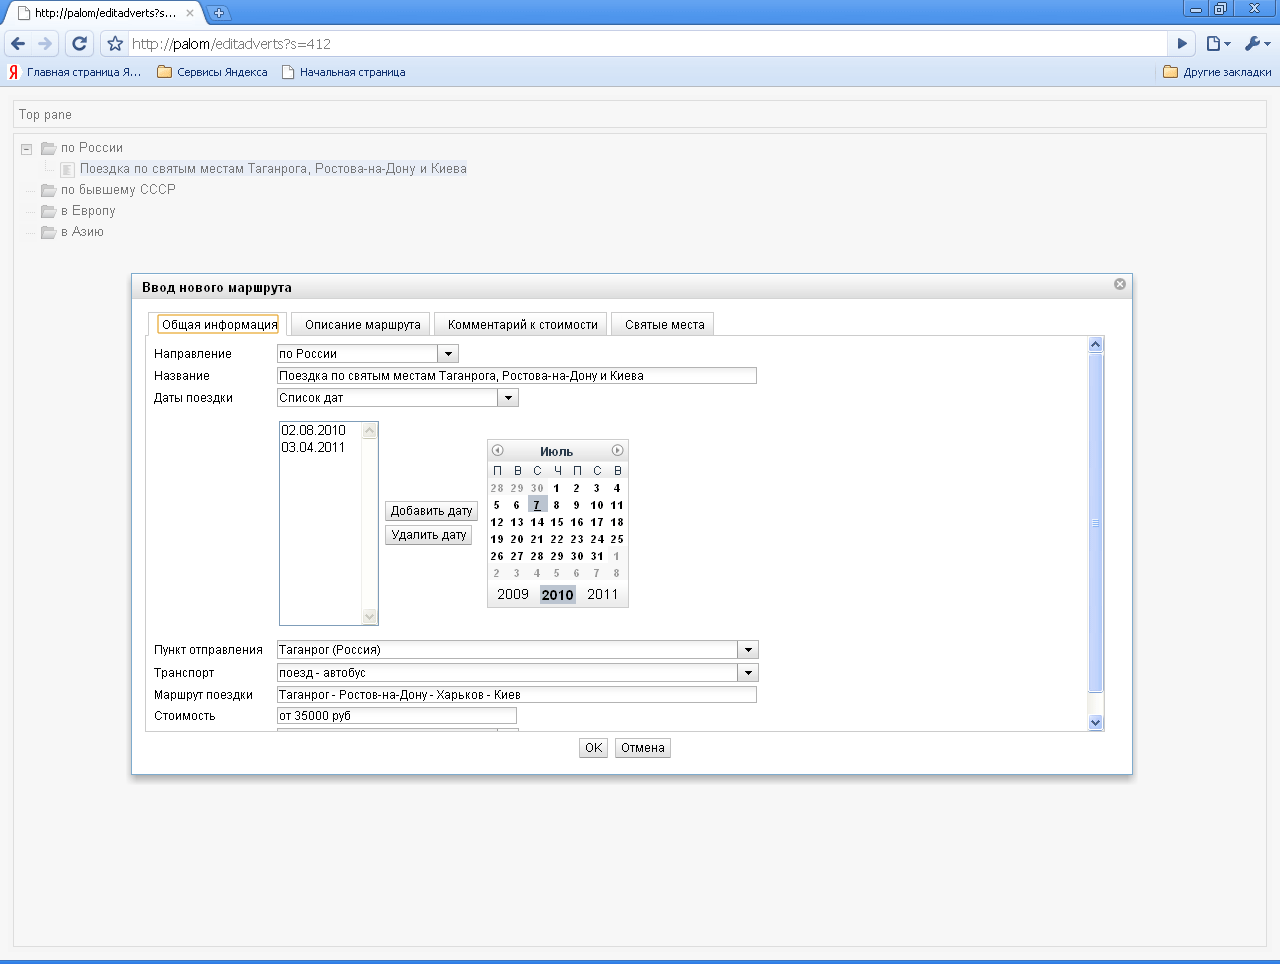
Task: Open the 'Святые места' tab
Action: pyautogui.click(x=664, y=325)
